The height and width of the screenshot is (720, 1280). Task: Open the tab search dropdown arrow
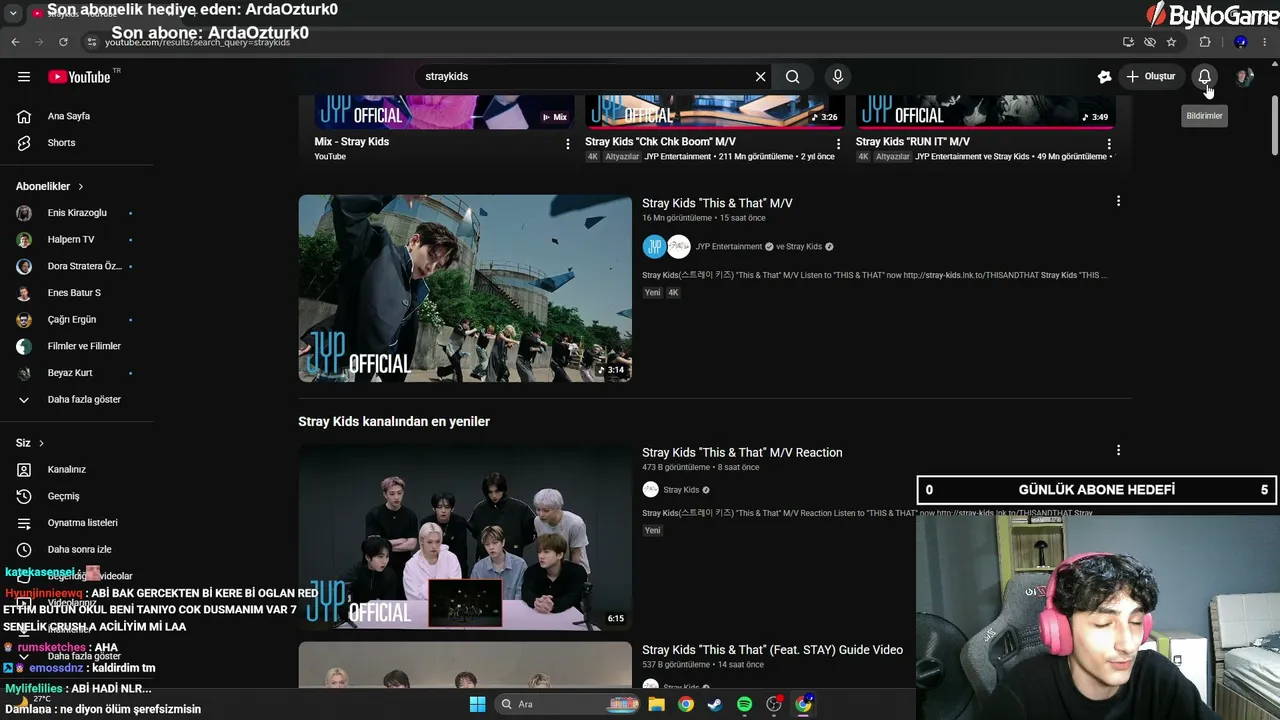click(x=13, y=14)
